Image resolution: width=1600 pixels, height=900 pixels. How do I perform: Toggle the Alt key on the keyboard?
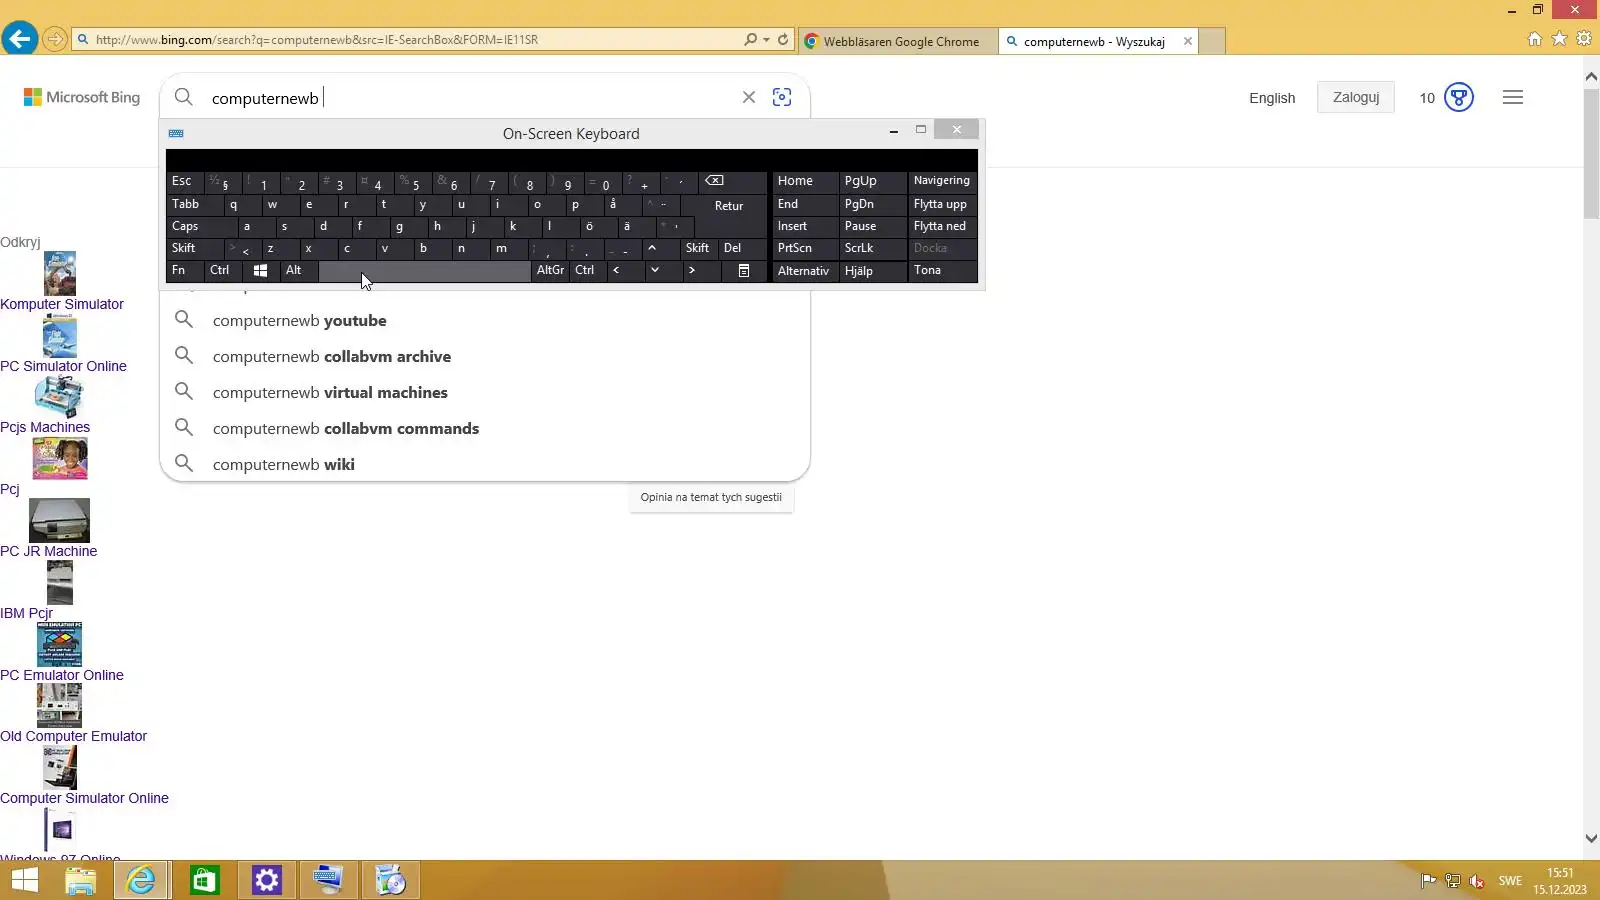click(298, 270)
